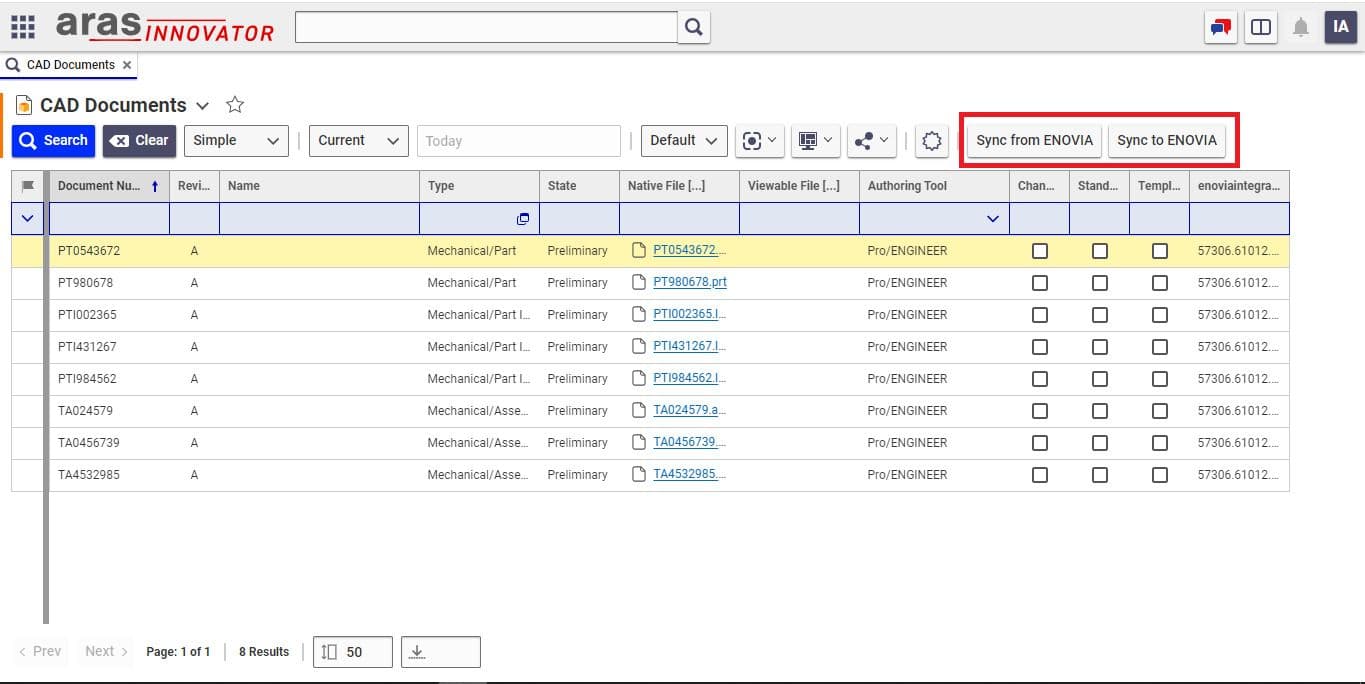Open the Simple search mode dropdown
1365x684 pixels.
[x=236, y=141]
